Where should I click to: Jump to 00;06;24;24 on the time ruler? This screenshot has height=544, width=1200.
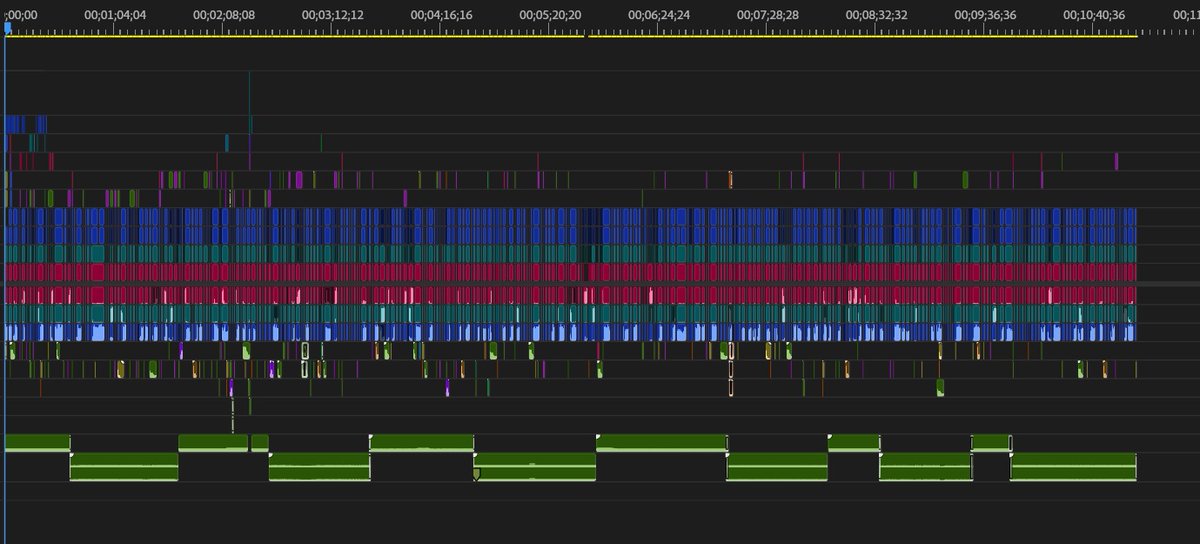point(660,16)
